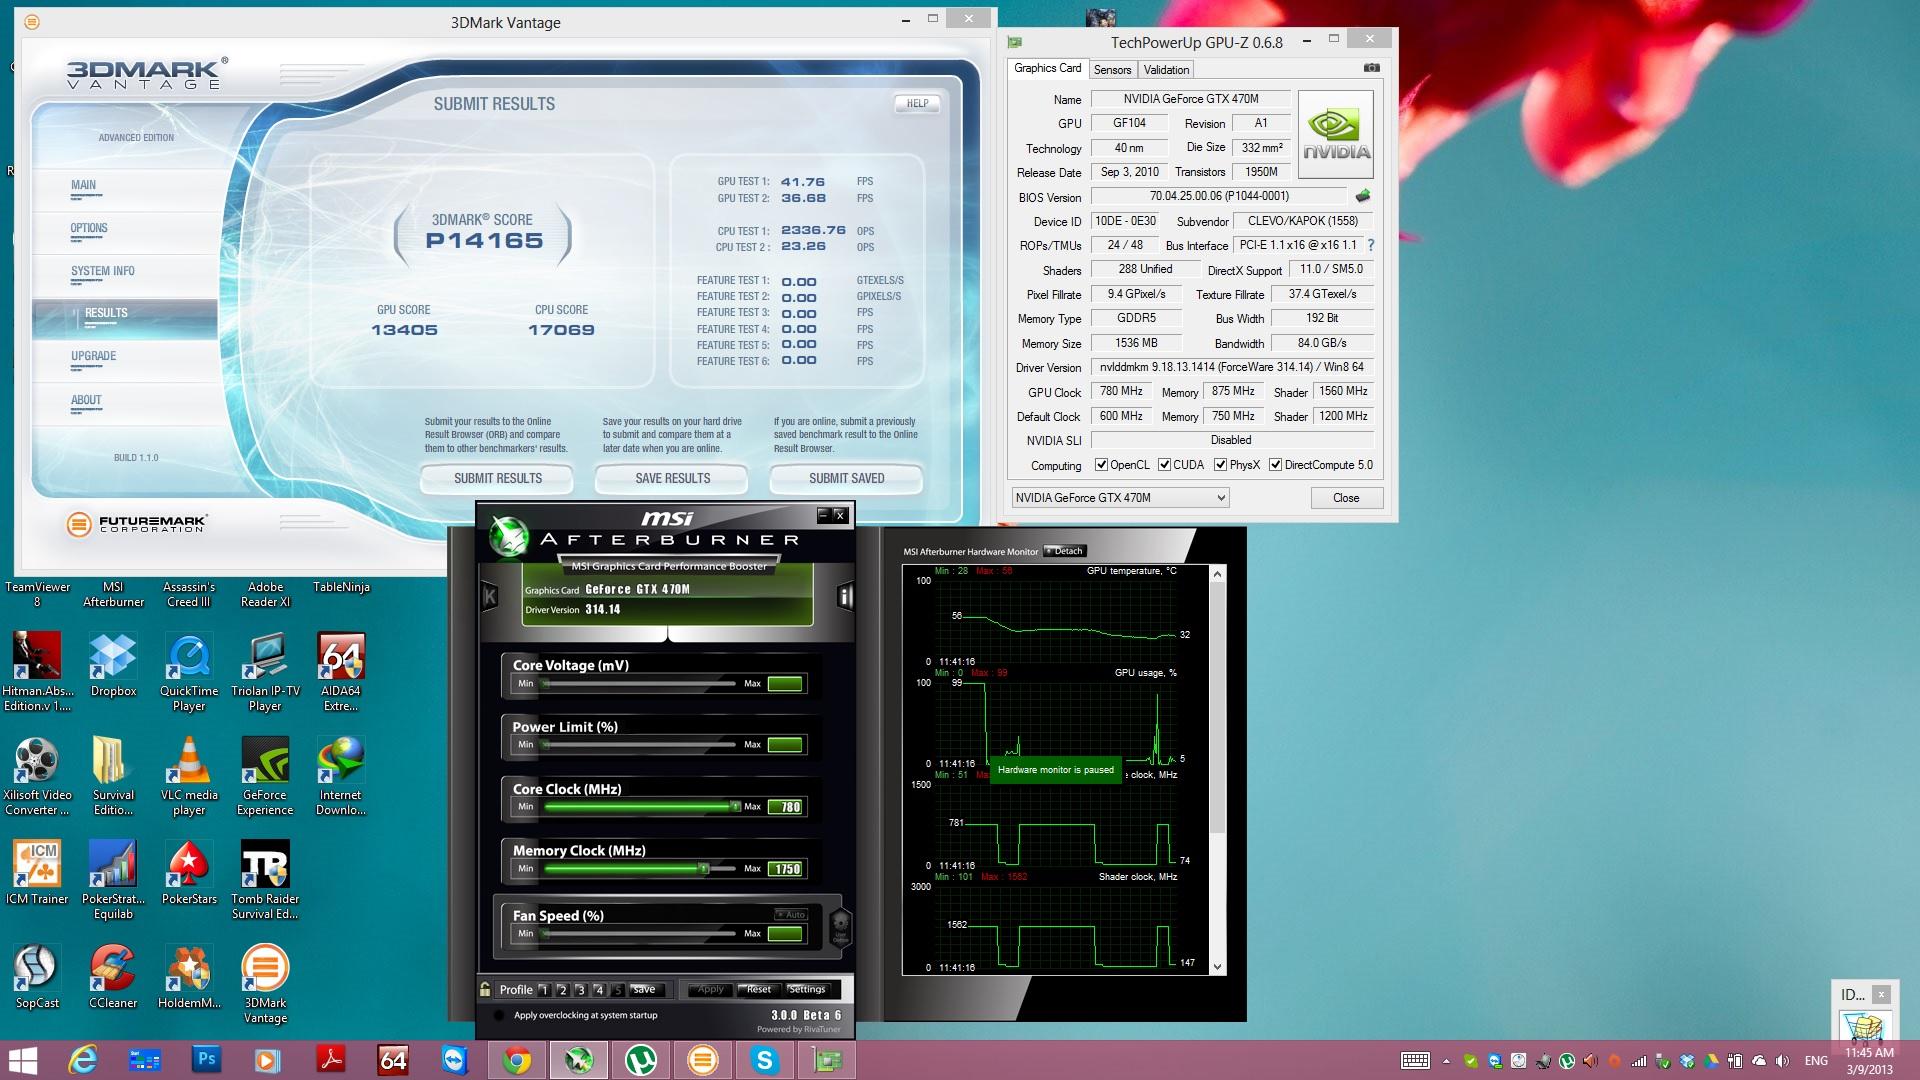The height and width of the screenshot is (1080, 1920).
Task: Toggle Apply overclocking at system startup
Action: click(499, 1015)
